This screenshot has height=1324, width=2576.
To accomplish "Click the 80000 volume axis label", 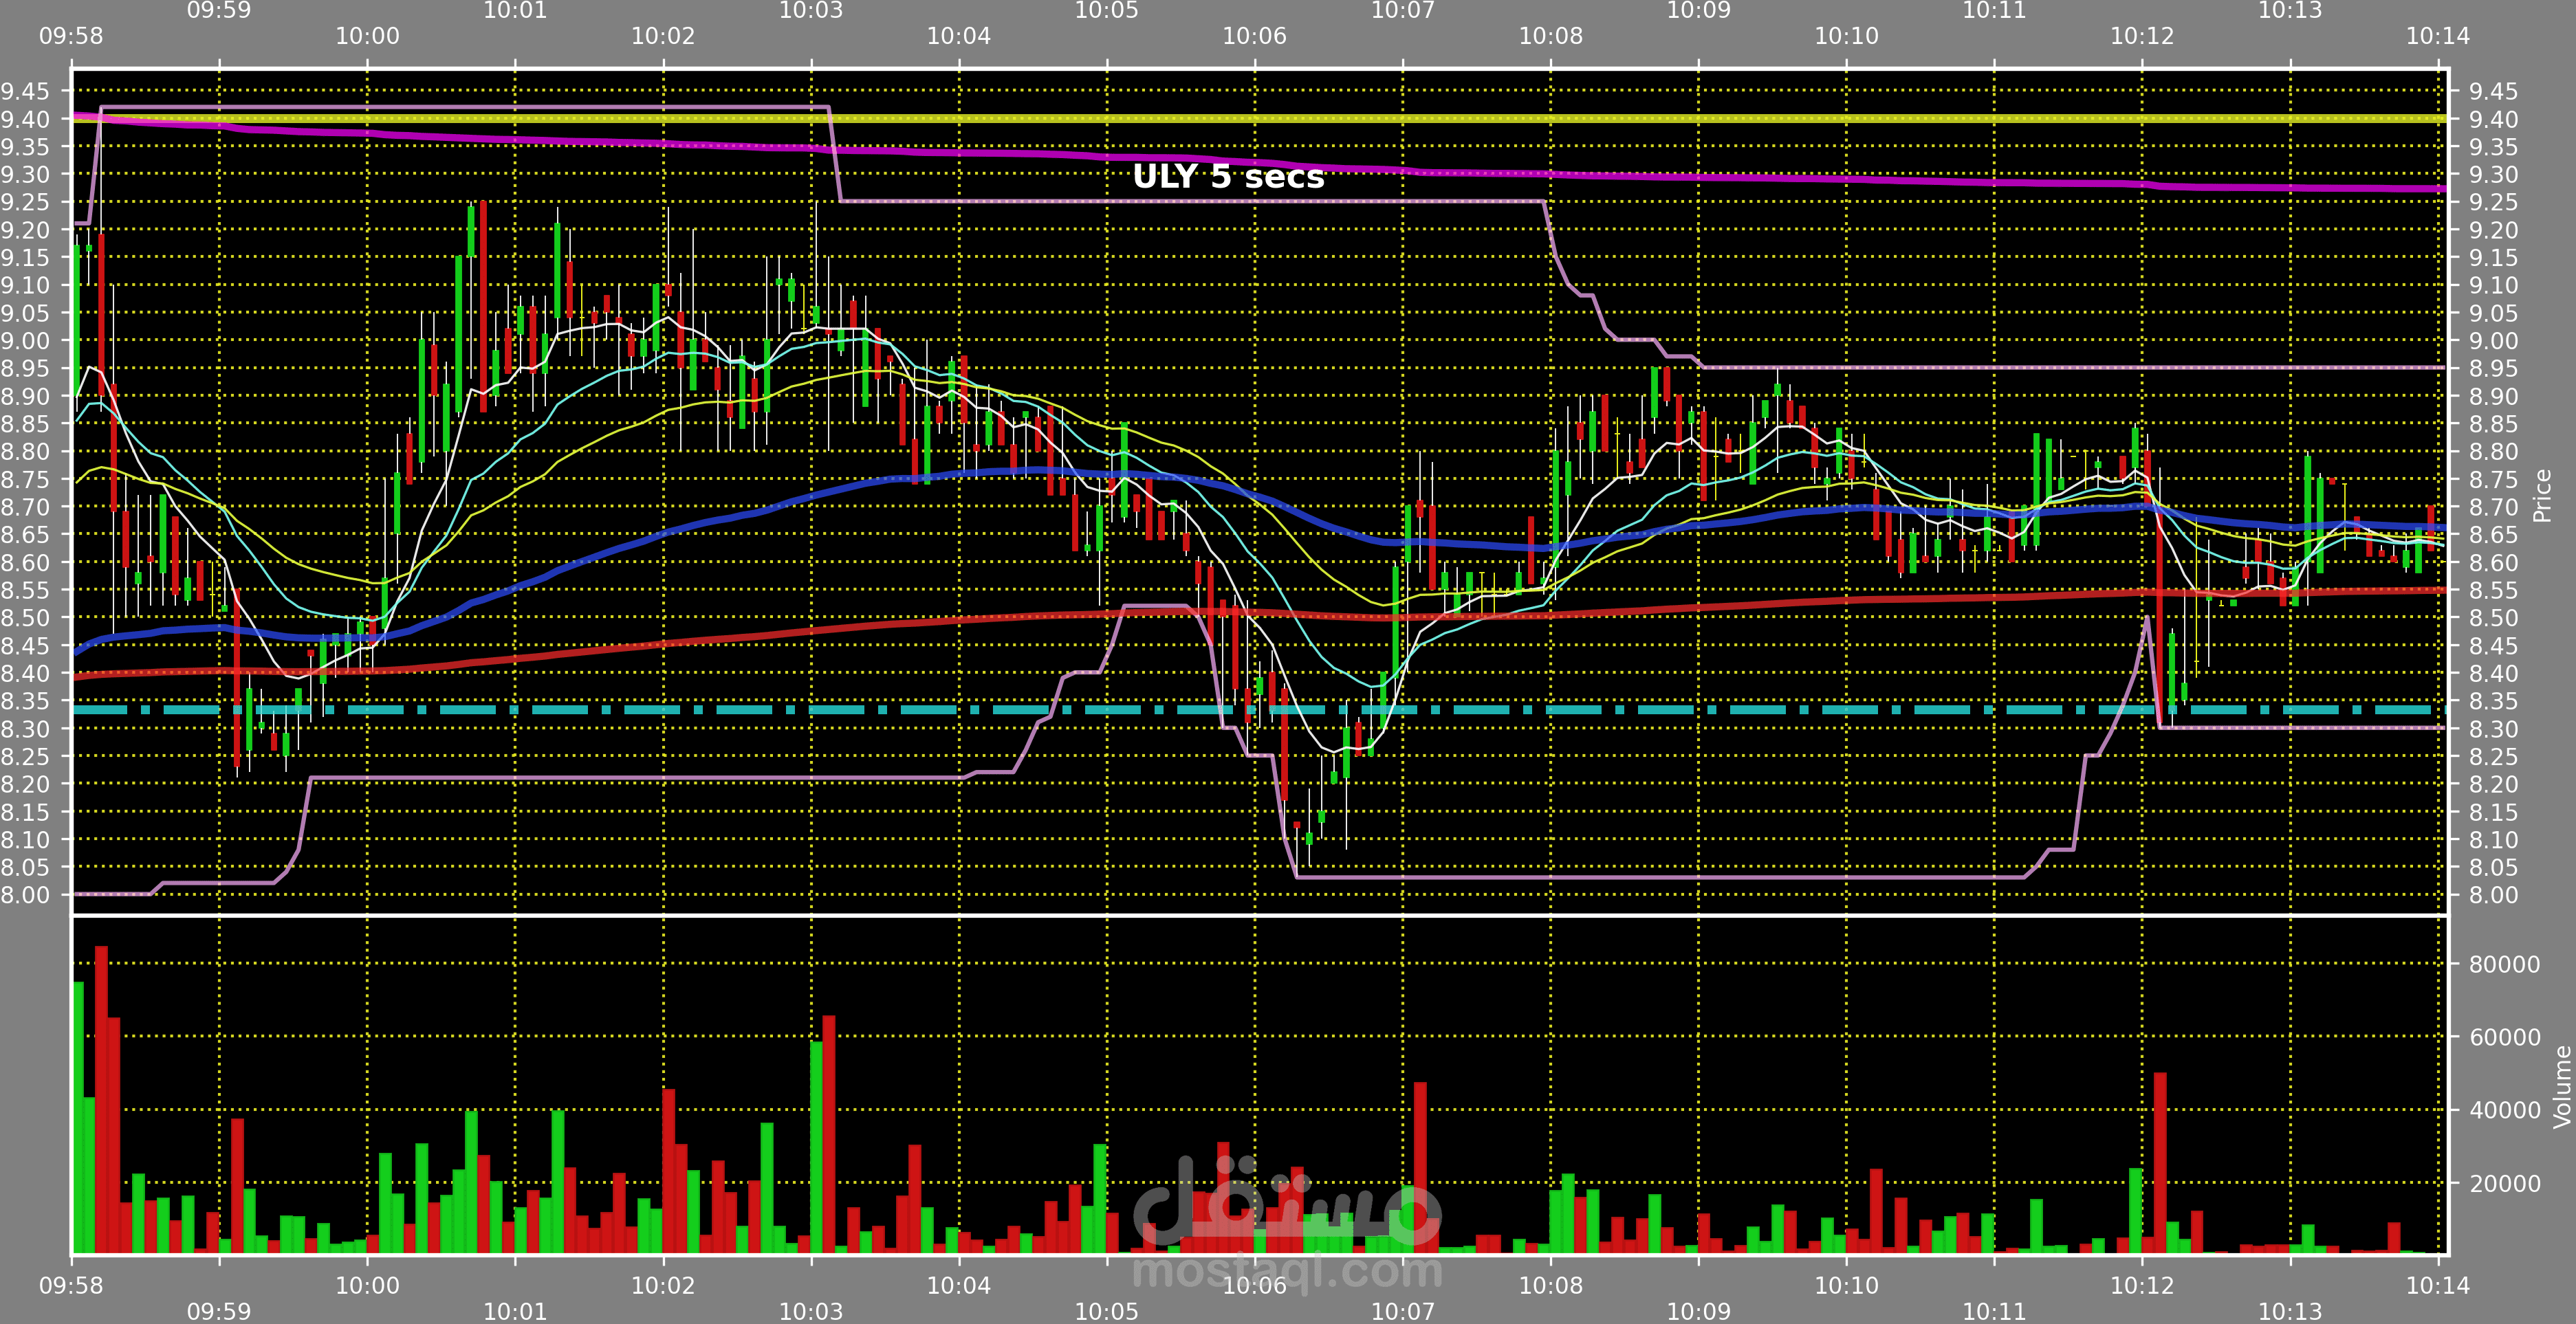I will coord(2504,964).
